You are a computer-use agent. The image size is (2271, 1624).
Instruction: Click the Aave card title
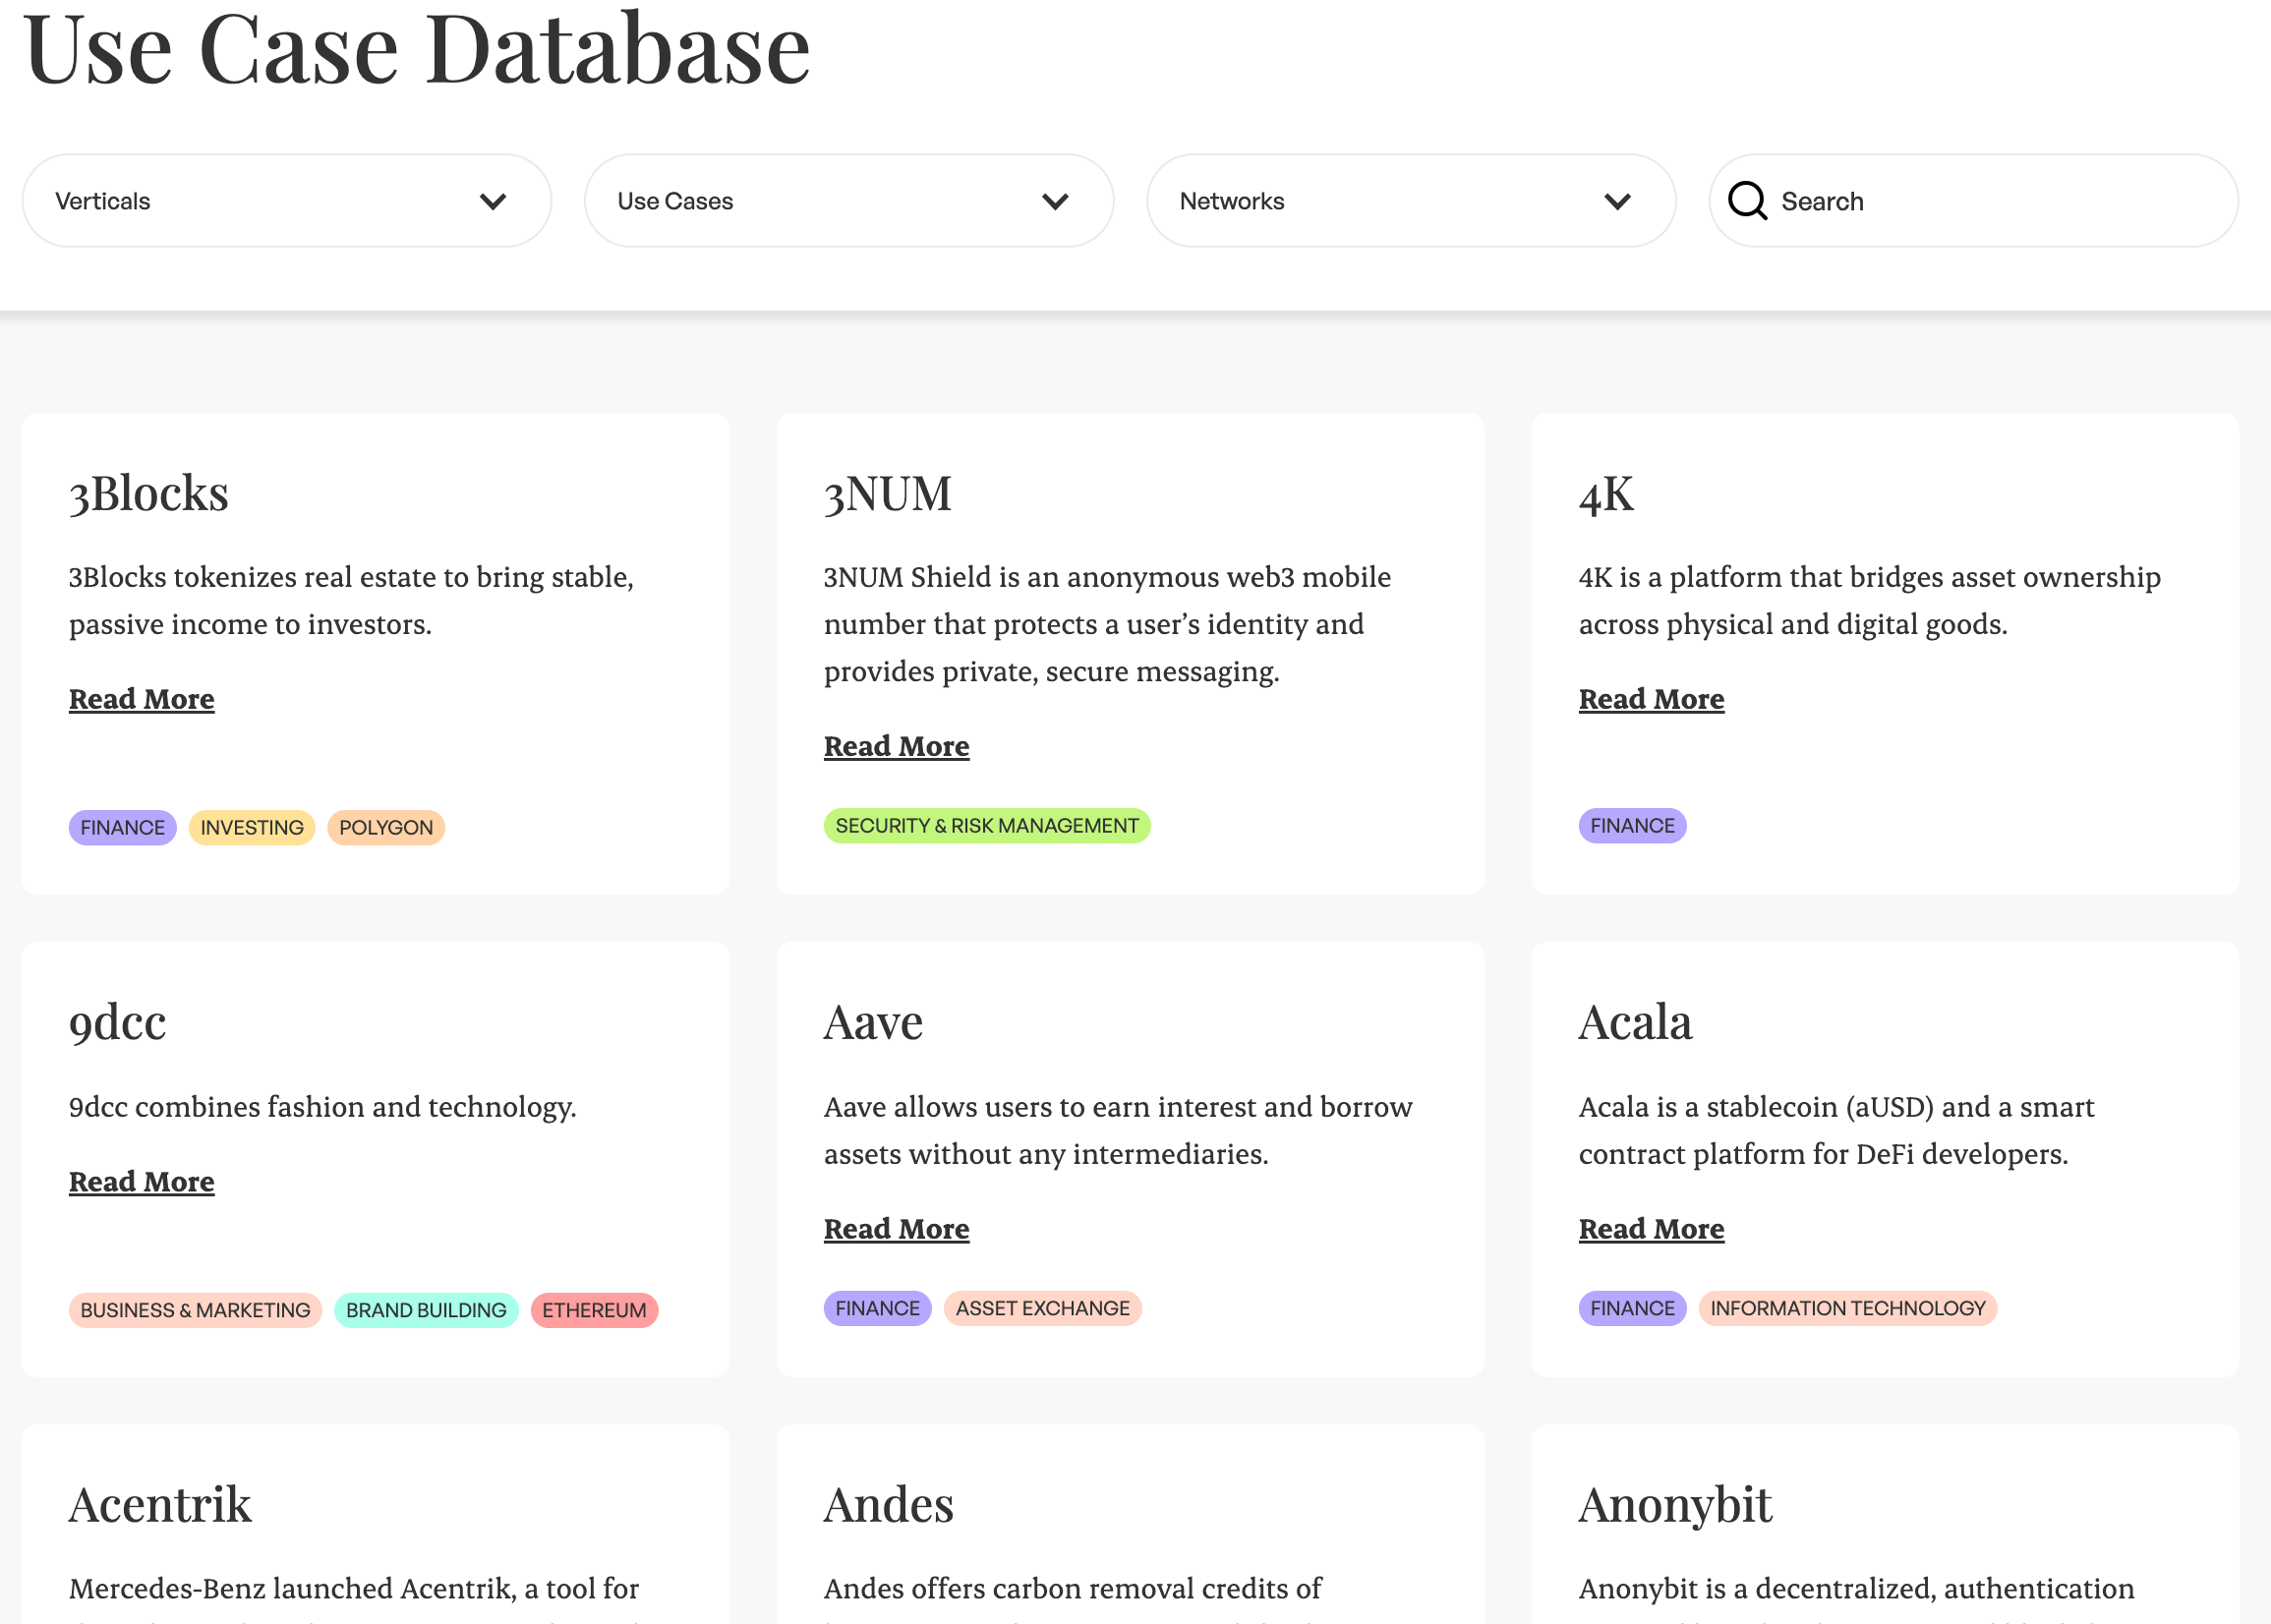pos(873,1023)
